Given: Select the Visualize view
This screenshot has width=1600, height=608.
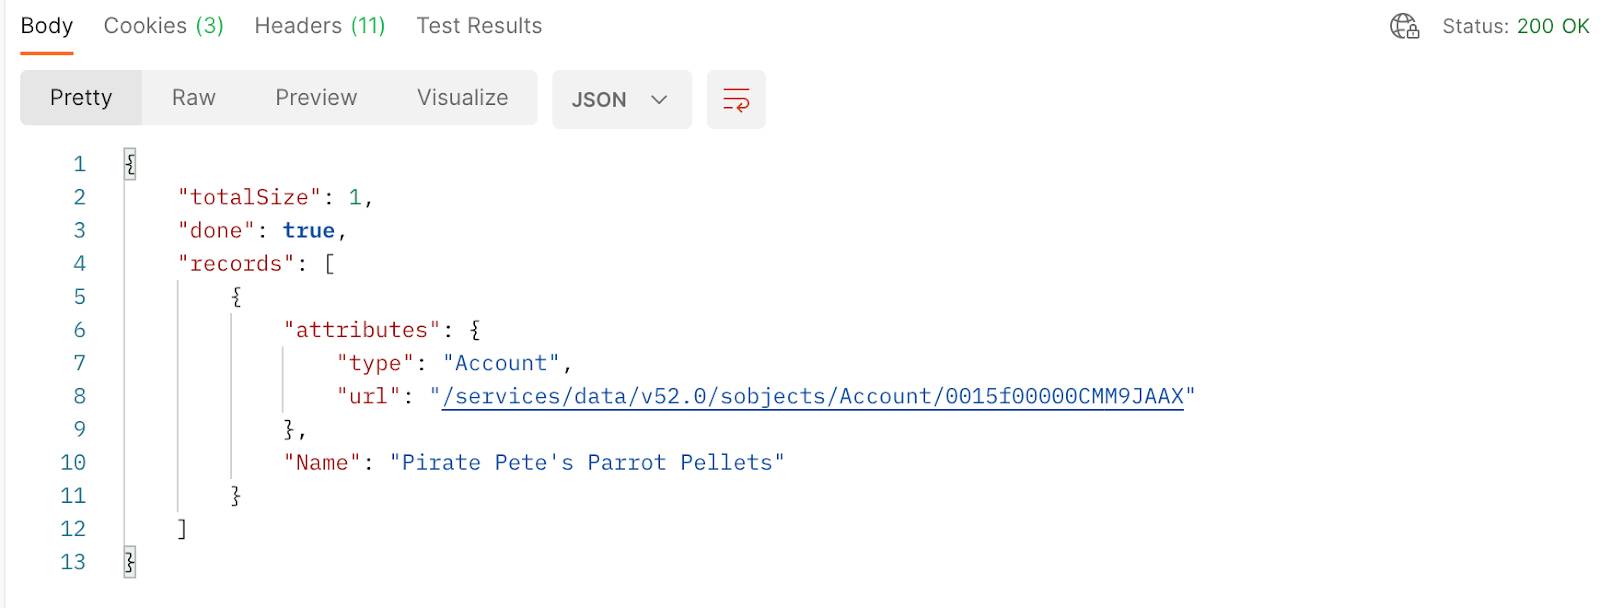Looking at the screenshot, I should pyautogui.click(x=462, y=98).
